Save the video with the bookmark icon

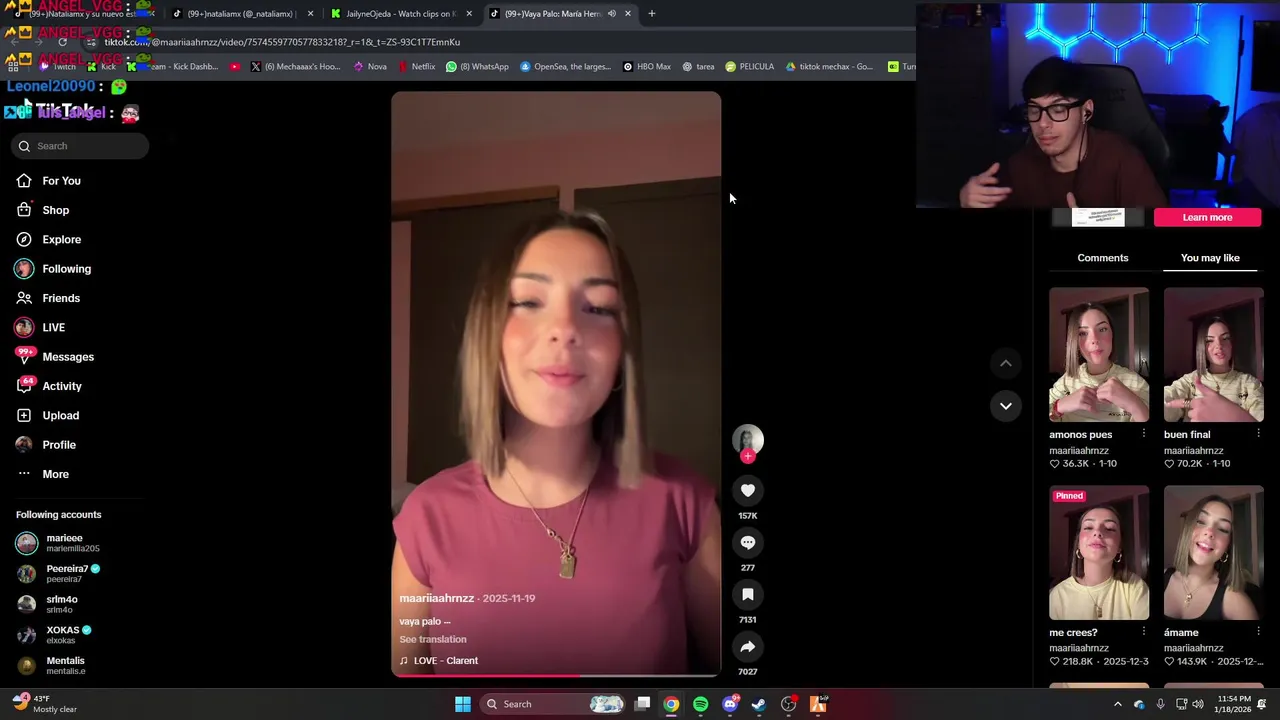[x=748, y=594]
